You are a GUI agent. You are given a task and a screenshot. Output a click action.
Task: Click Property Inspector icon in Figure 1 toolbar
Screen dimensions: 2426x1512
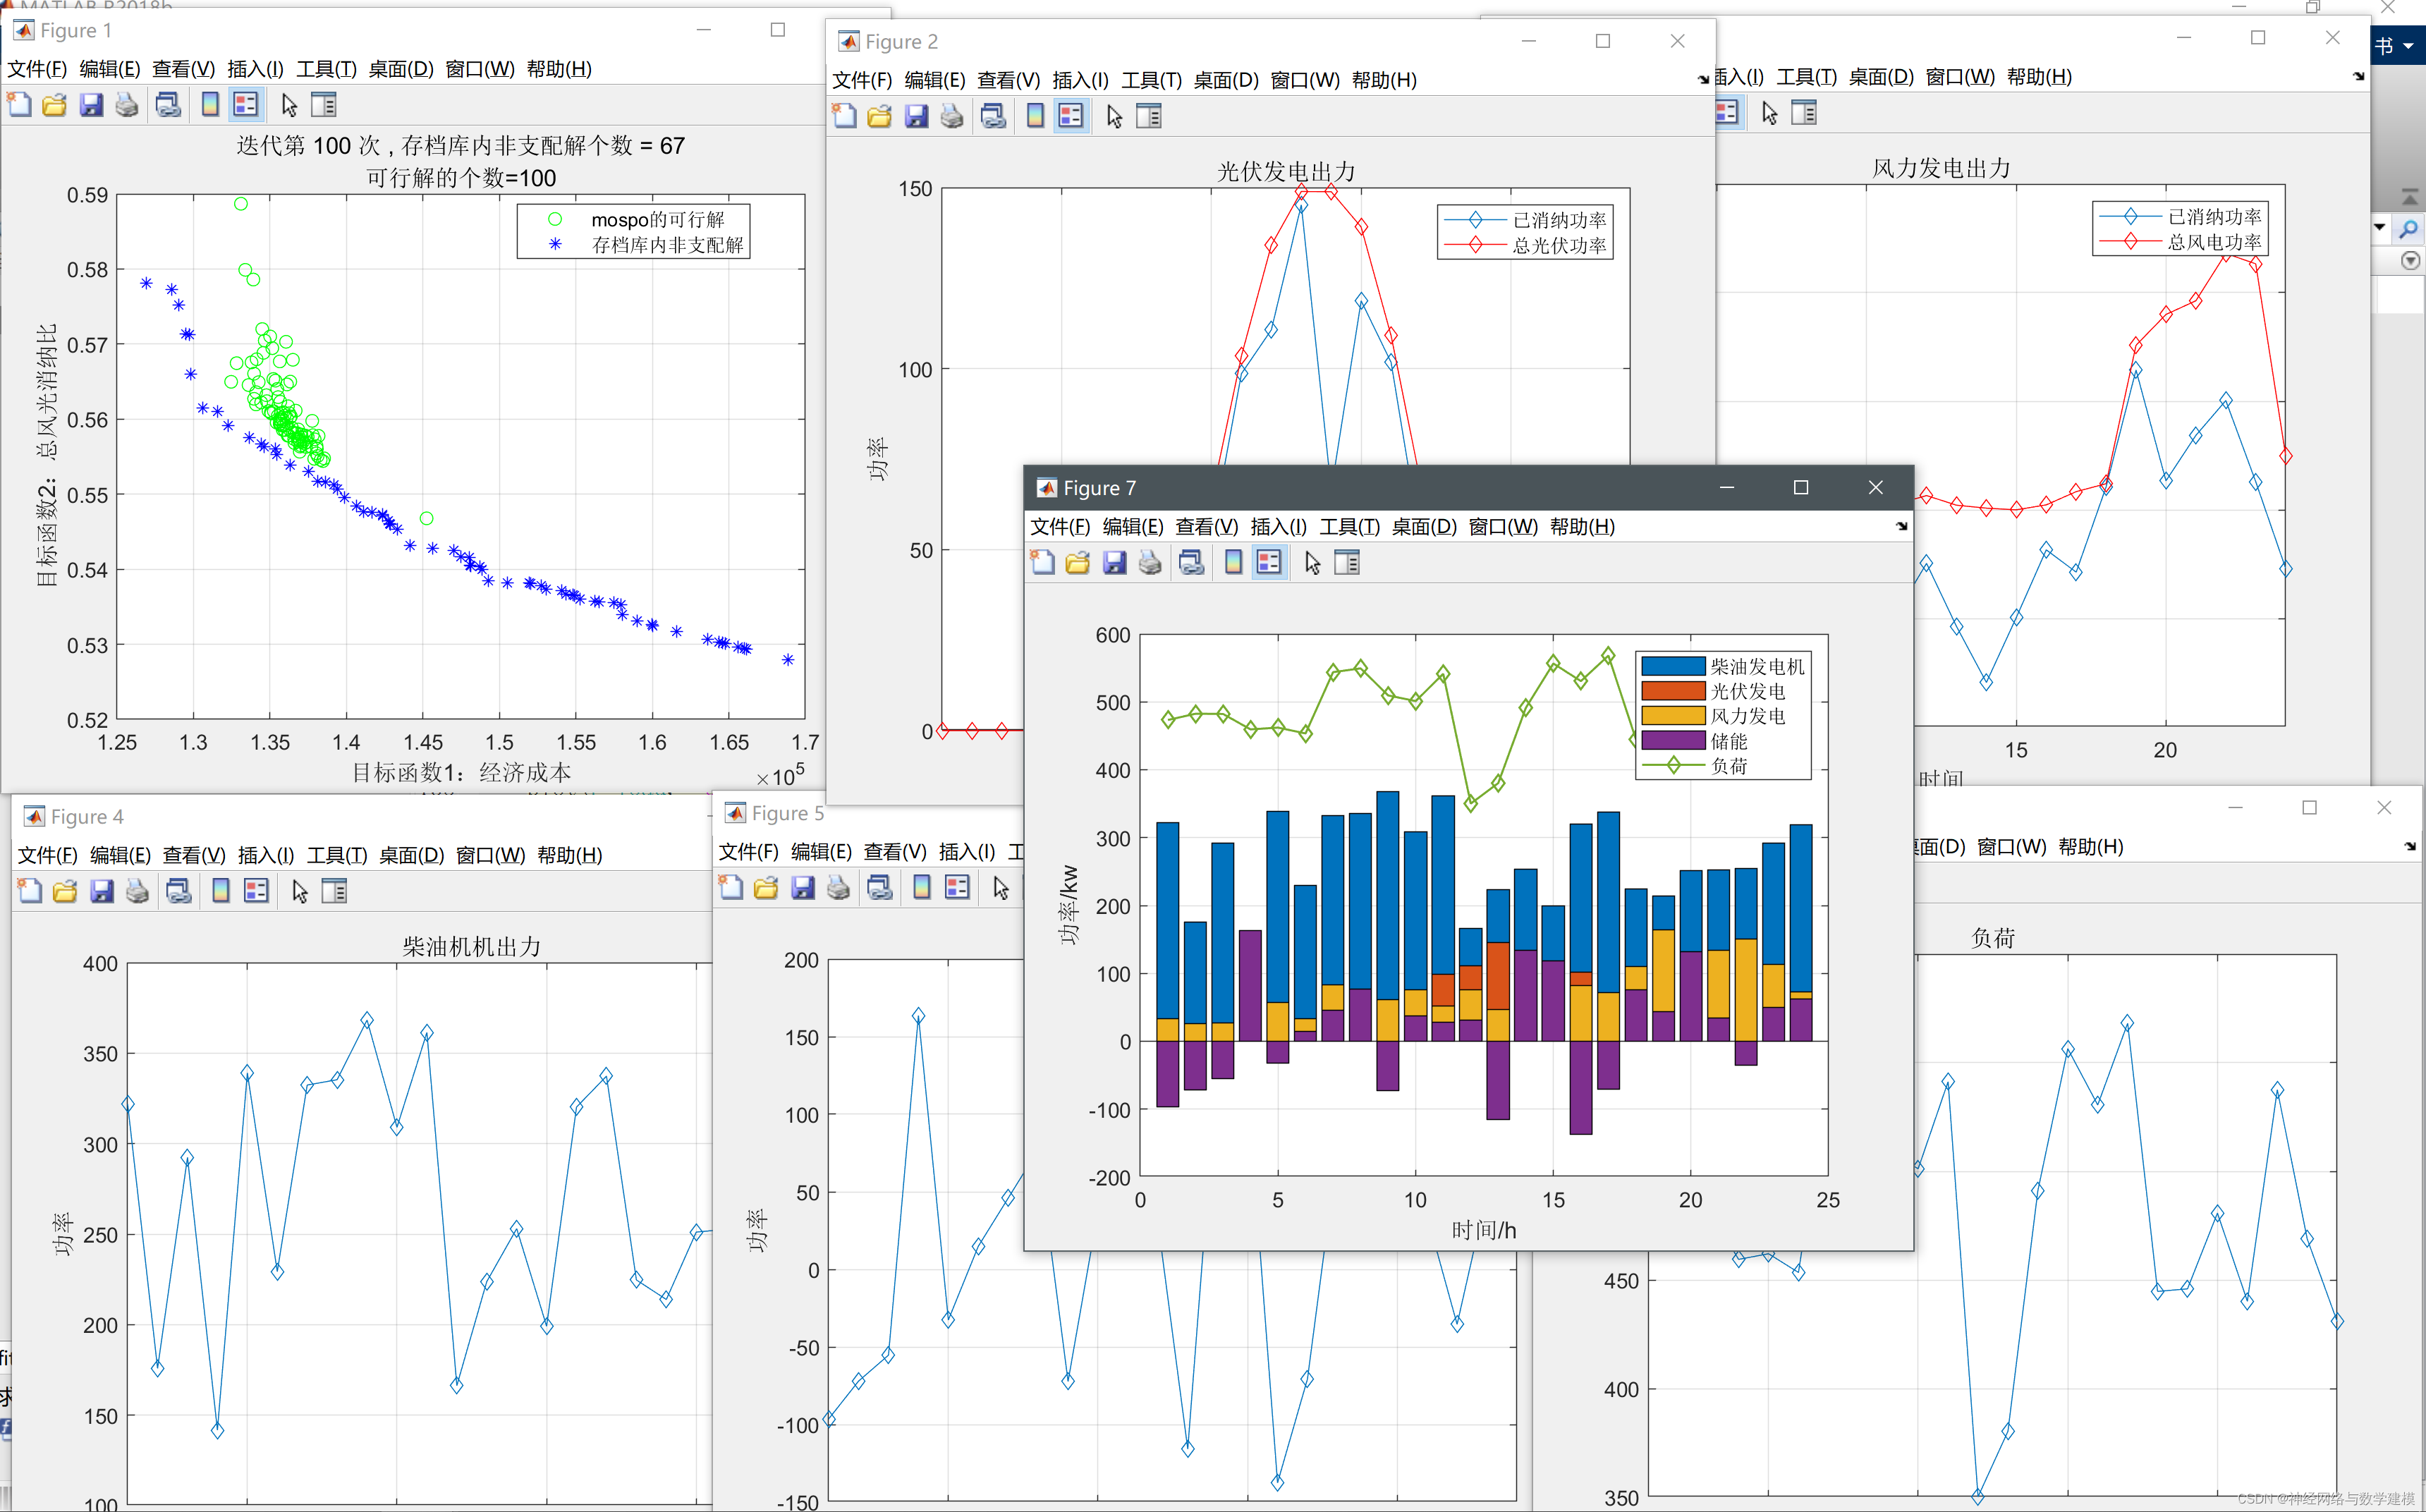[x=324, y=105]
